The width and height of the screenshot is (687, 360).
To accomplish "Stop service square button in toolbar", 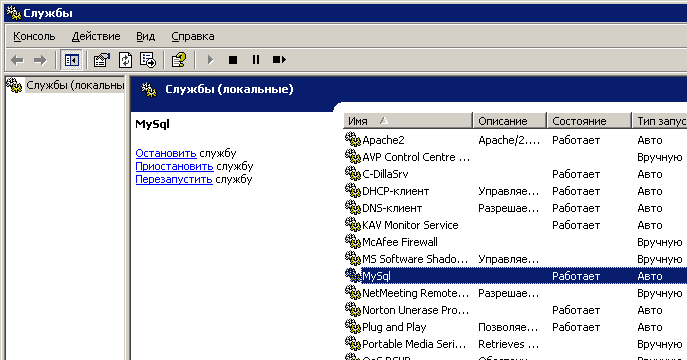I will pyautogui.click(x=233, y=60).
